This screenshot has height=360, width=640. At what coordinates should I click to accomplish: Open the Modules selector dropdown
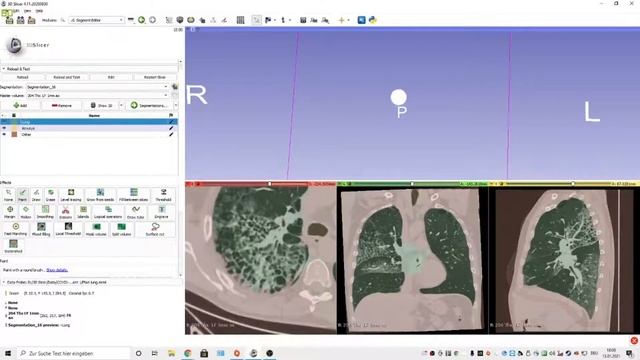[96, 20]
